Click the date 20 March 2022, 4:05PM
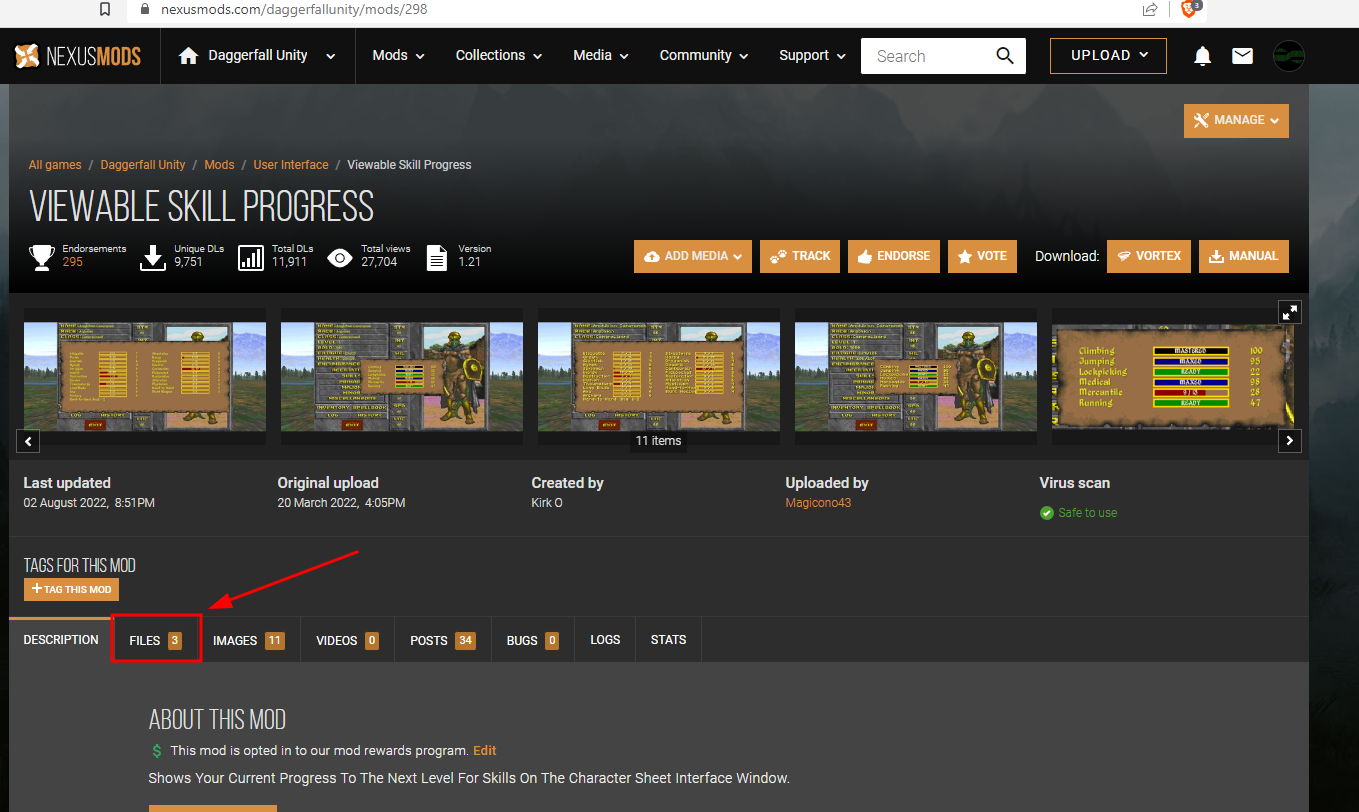This screenshot has height=812, width=1359. click(342, 503)
